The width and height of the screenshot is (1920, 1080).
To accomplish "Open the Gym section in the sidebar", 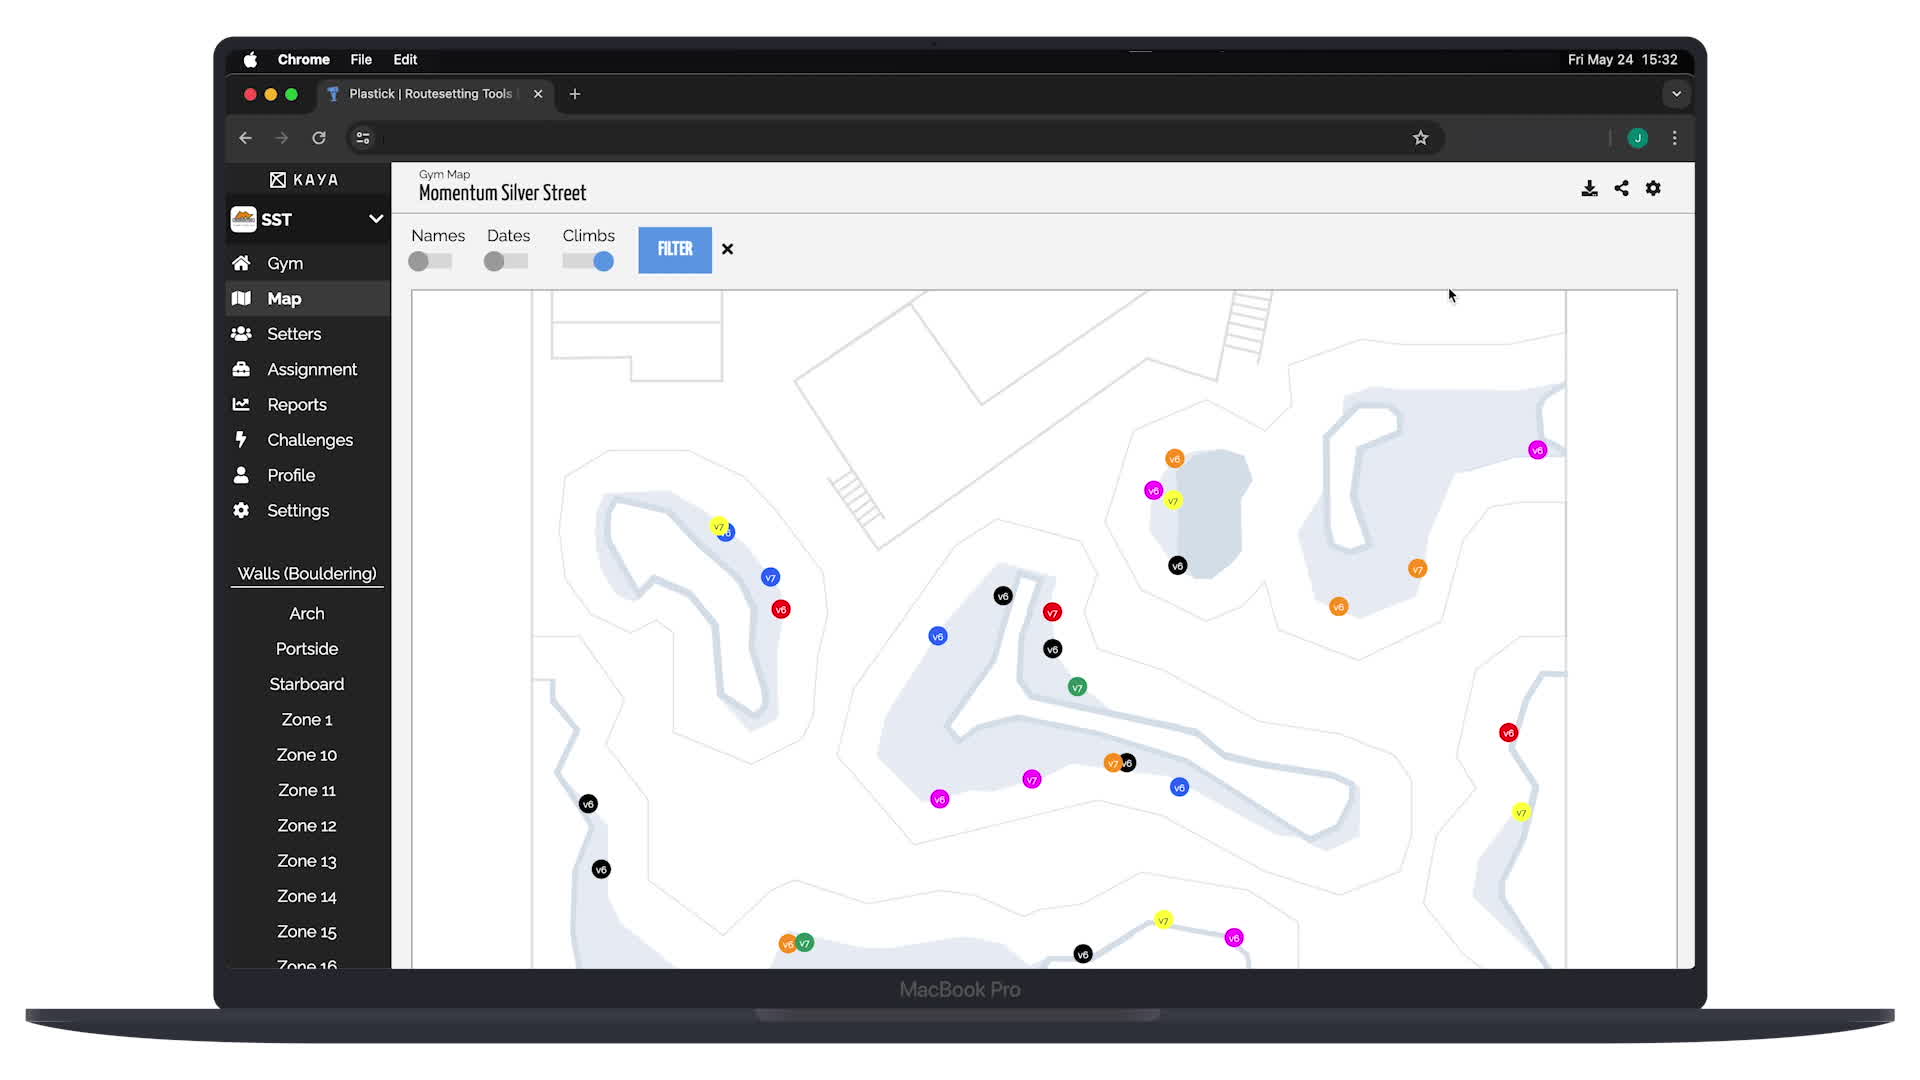I will 284,262.
